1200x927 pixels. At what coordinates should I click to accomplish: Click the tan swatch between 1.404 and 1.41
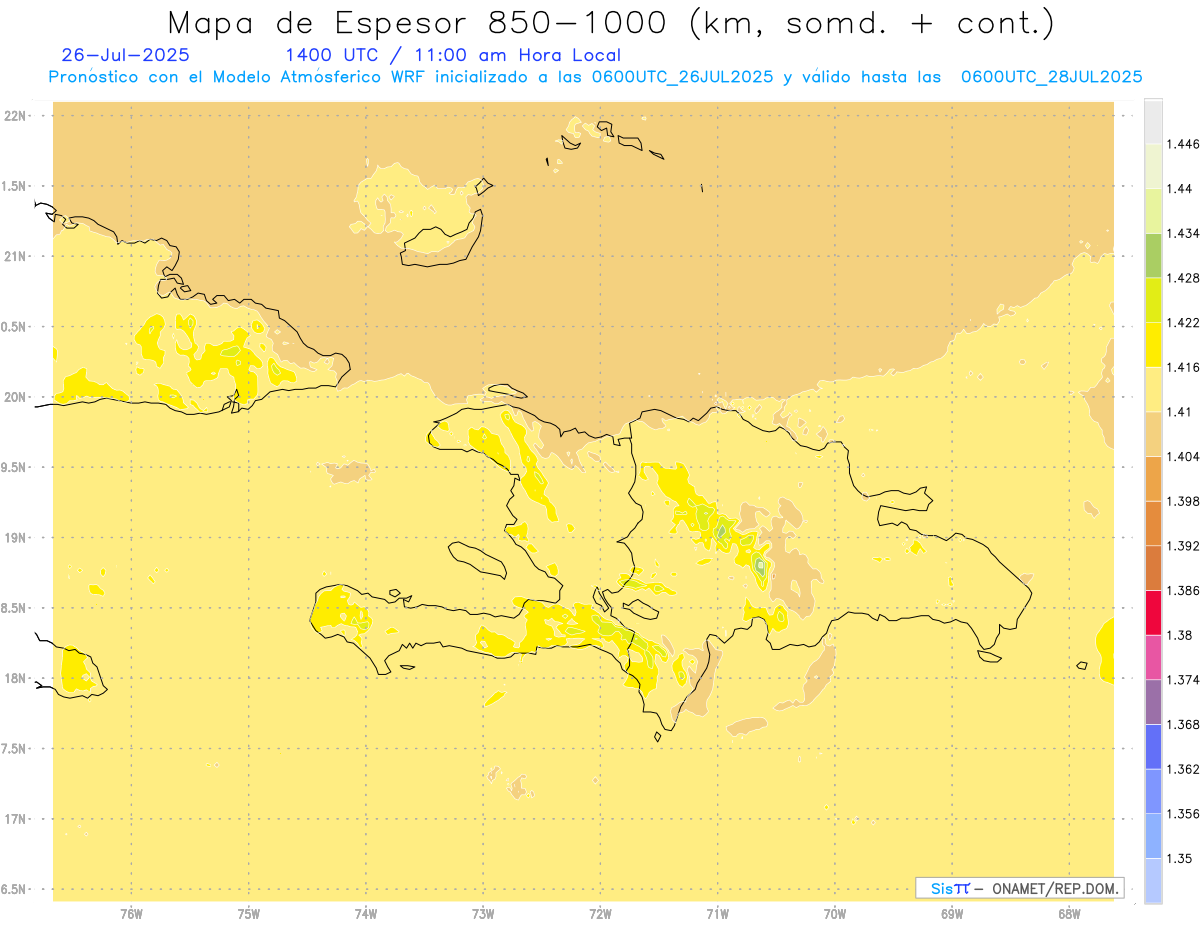click(1153, 434)
